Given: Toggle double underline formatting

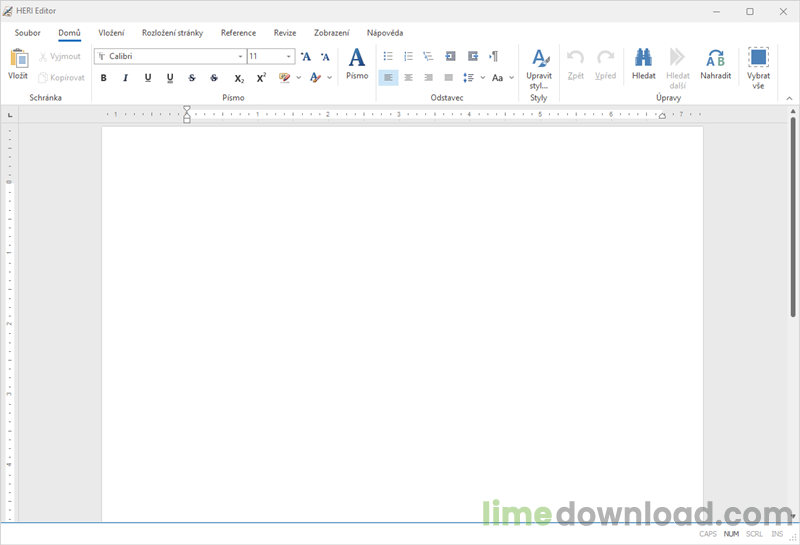Looking at the screenshot, I should pos(170,78).
